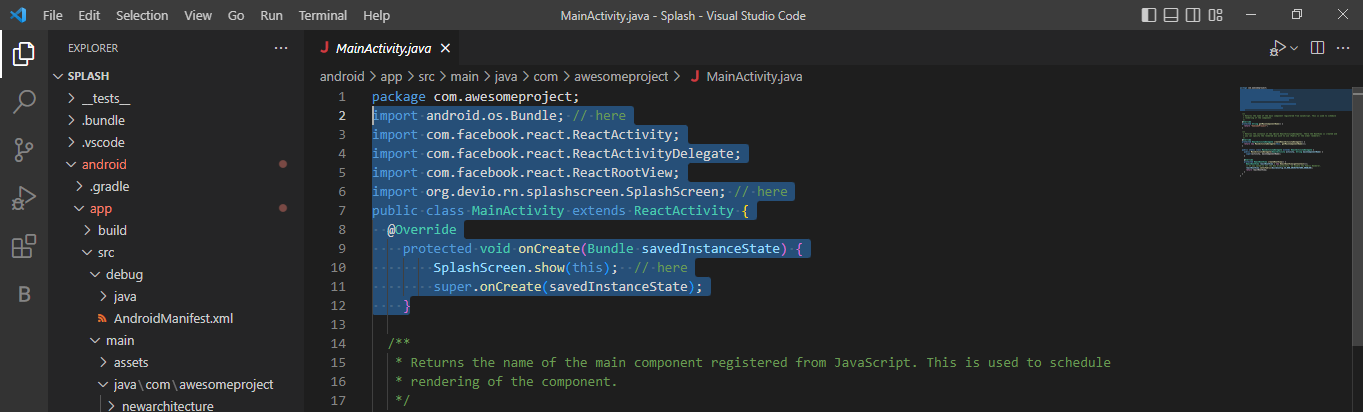Expand the .vscode folder
Image resolution: width=1363 pixels, height=412 pixels.
[176, 142]
